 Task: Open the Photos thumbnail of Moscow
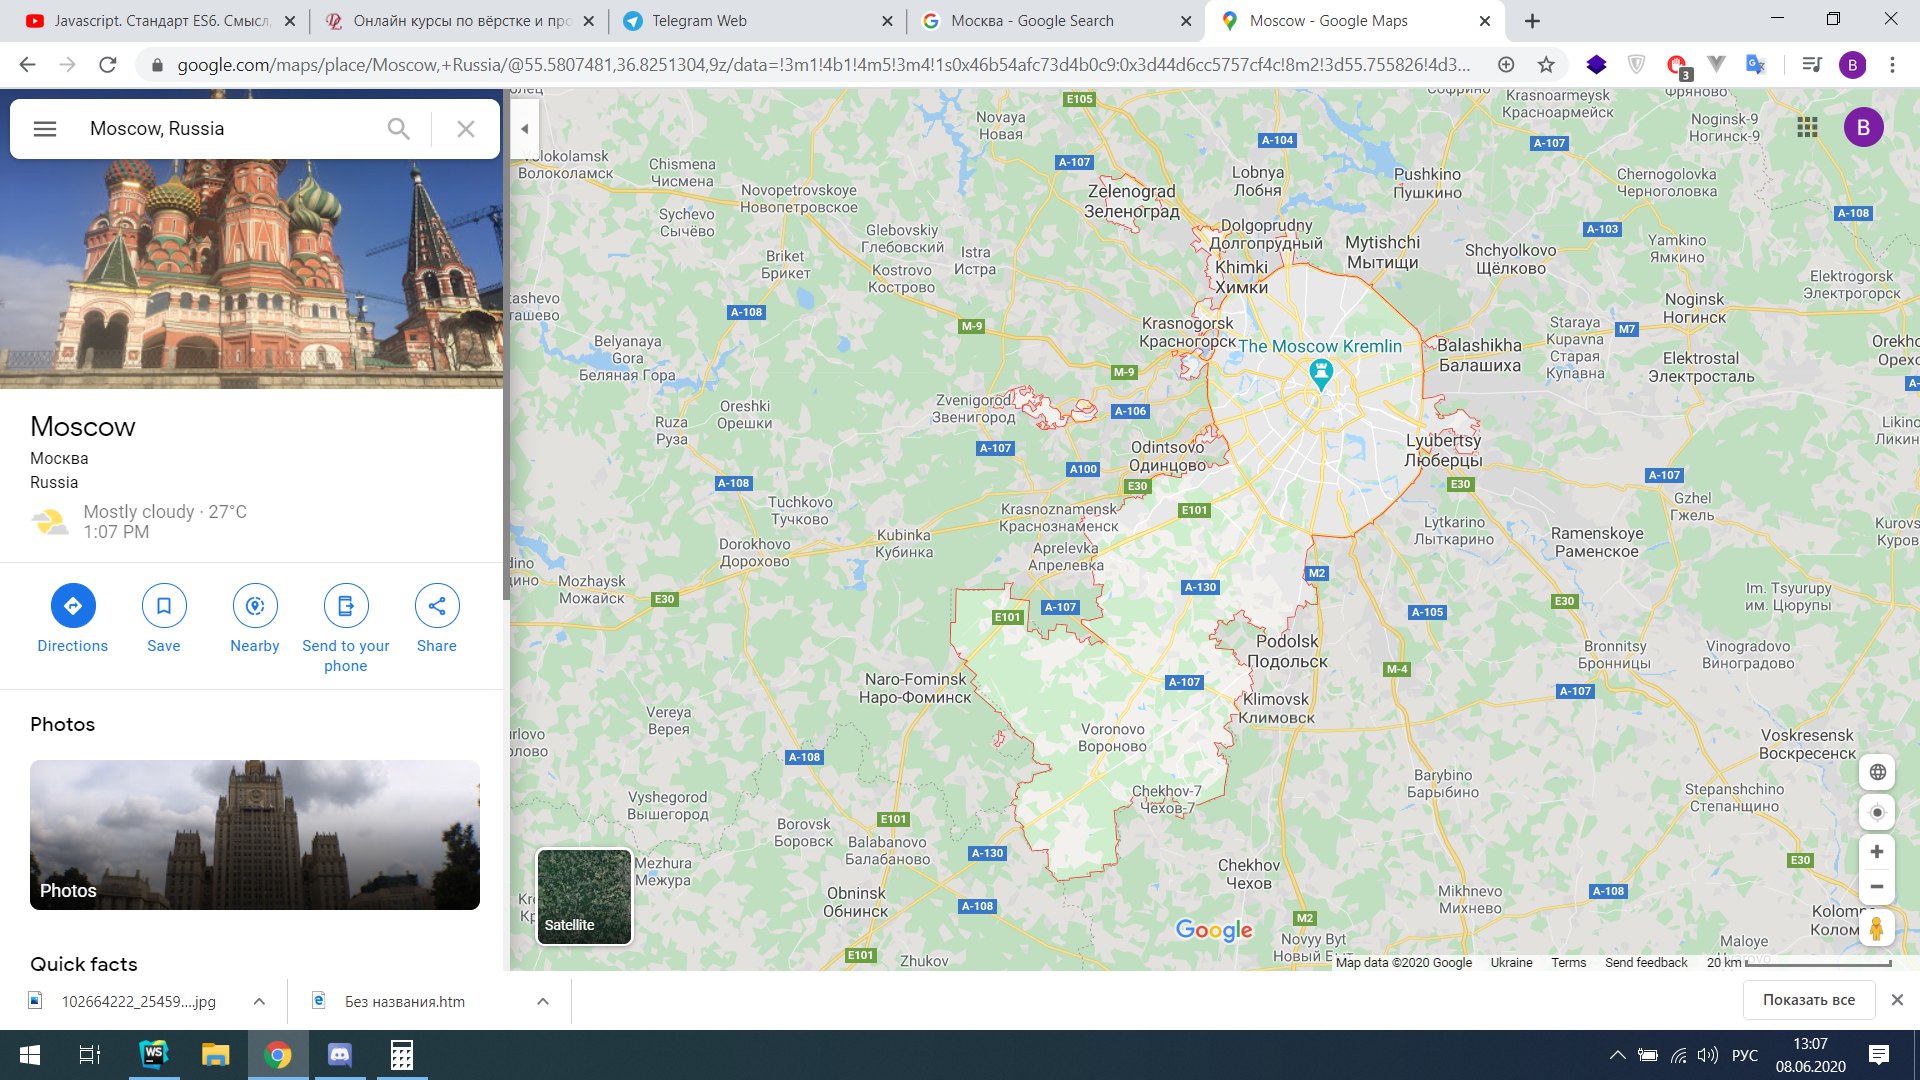(x=255, y=835)
